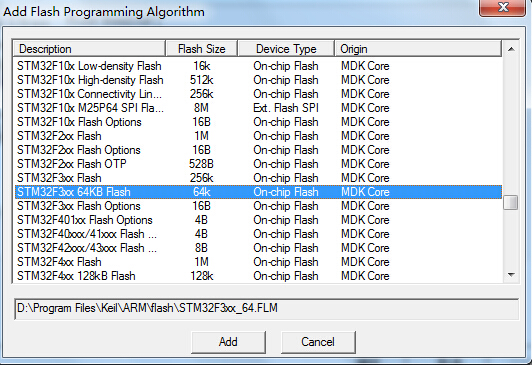Select STM32F2xx Flash OTP row
Viewport: 532px width, 365px height.
click(258, 164)
